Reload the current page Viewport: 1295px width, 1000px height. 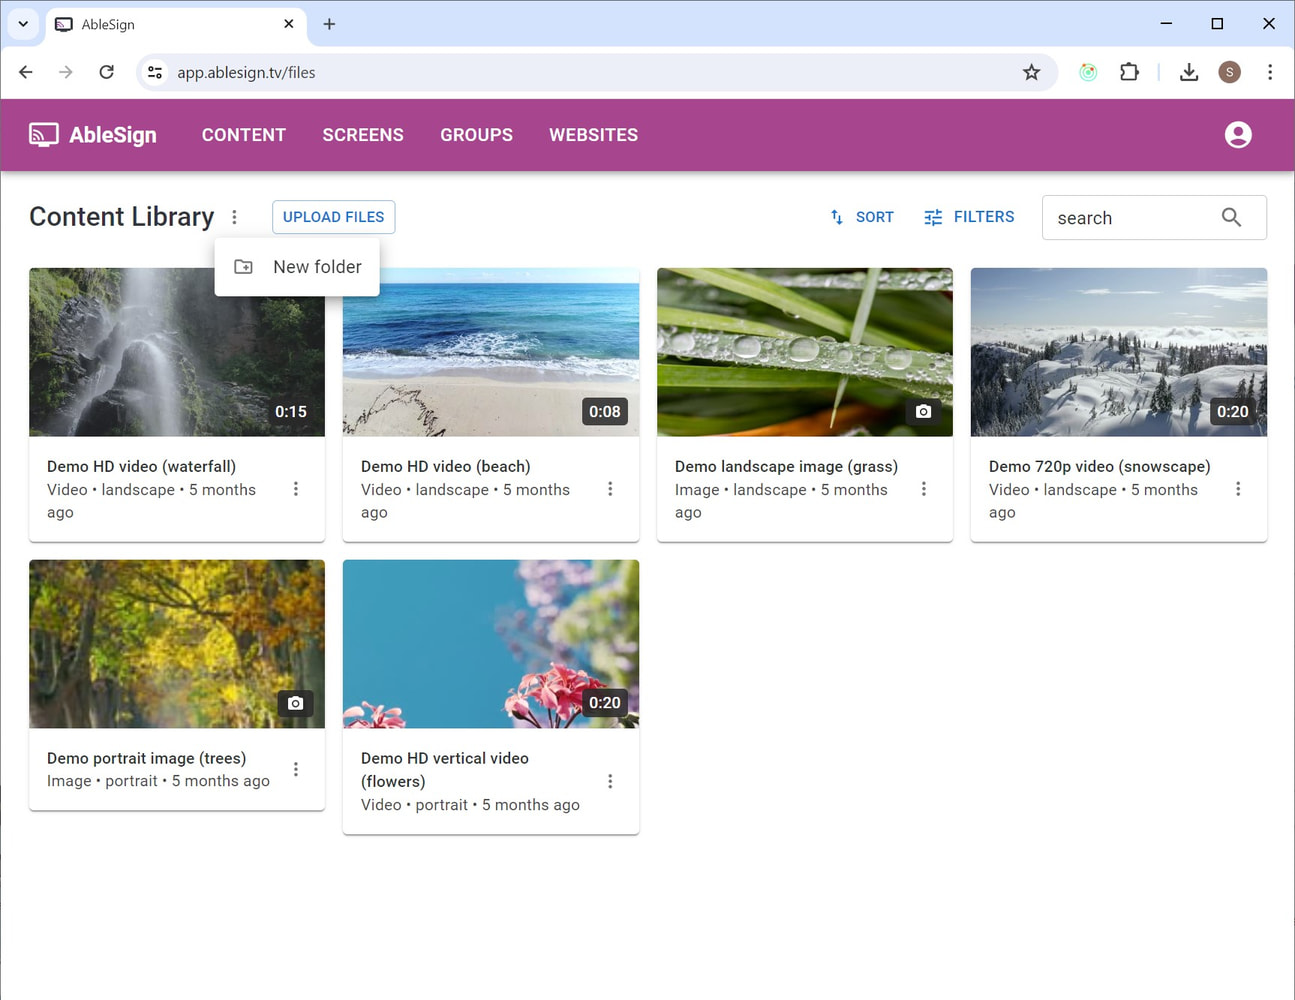point(106,72)
